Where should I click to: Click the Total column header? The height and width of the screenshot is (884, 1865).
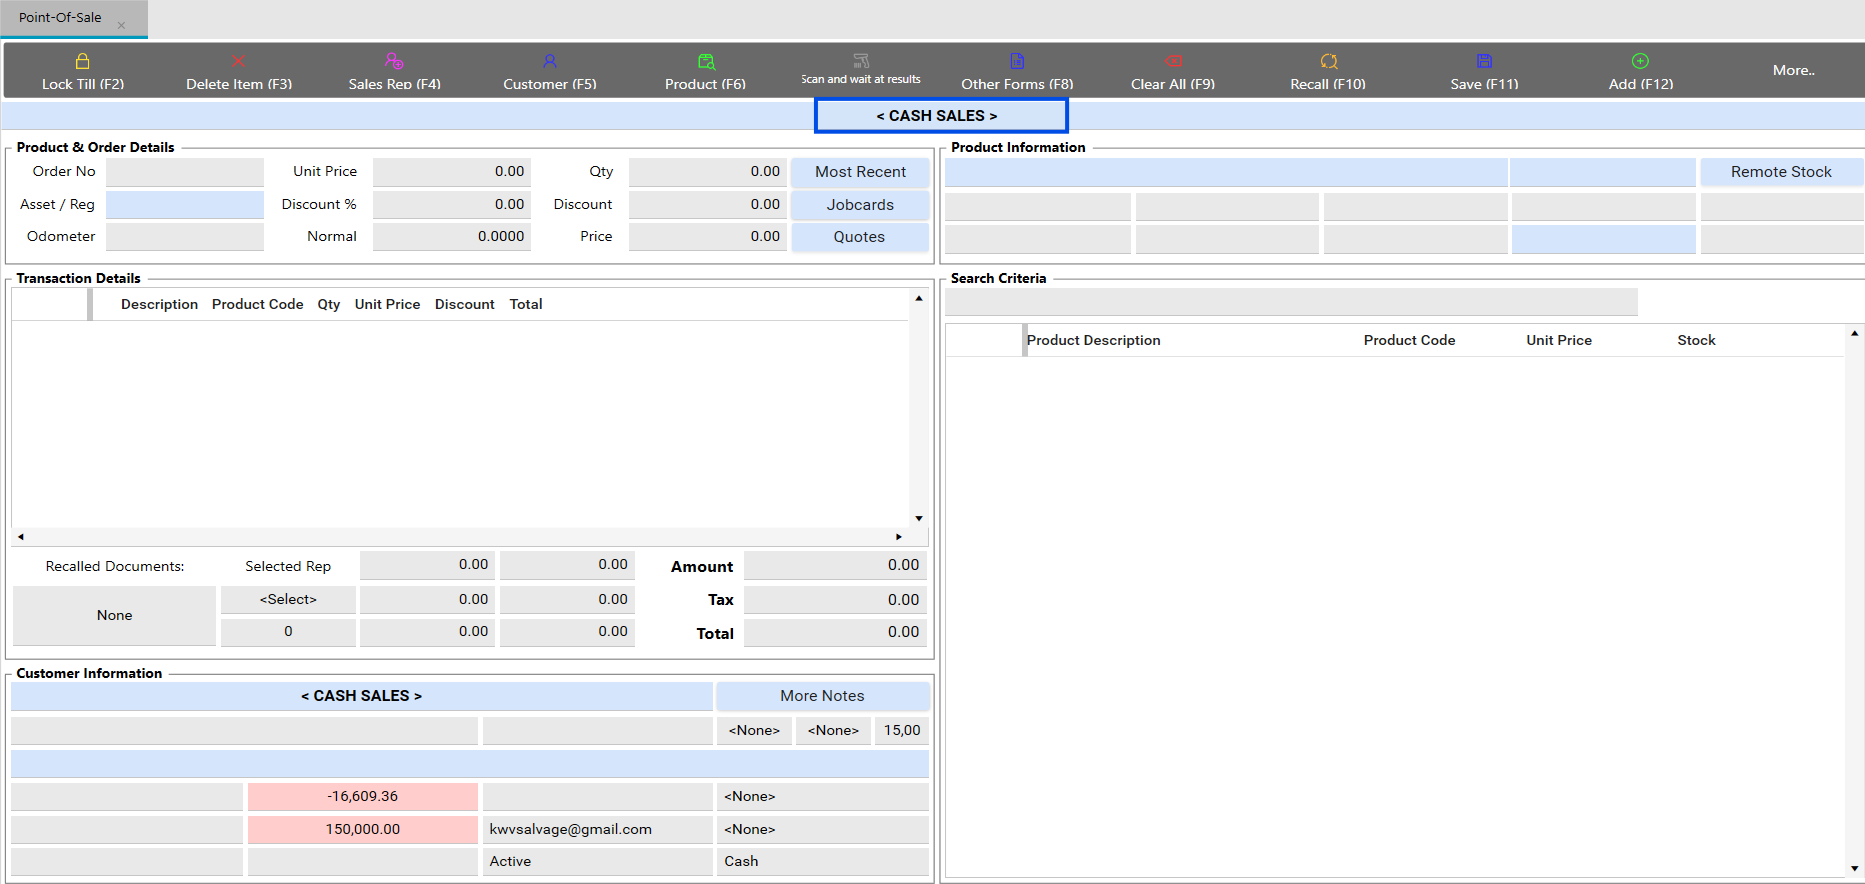coord(526,304)
